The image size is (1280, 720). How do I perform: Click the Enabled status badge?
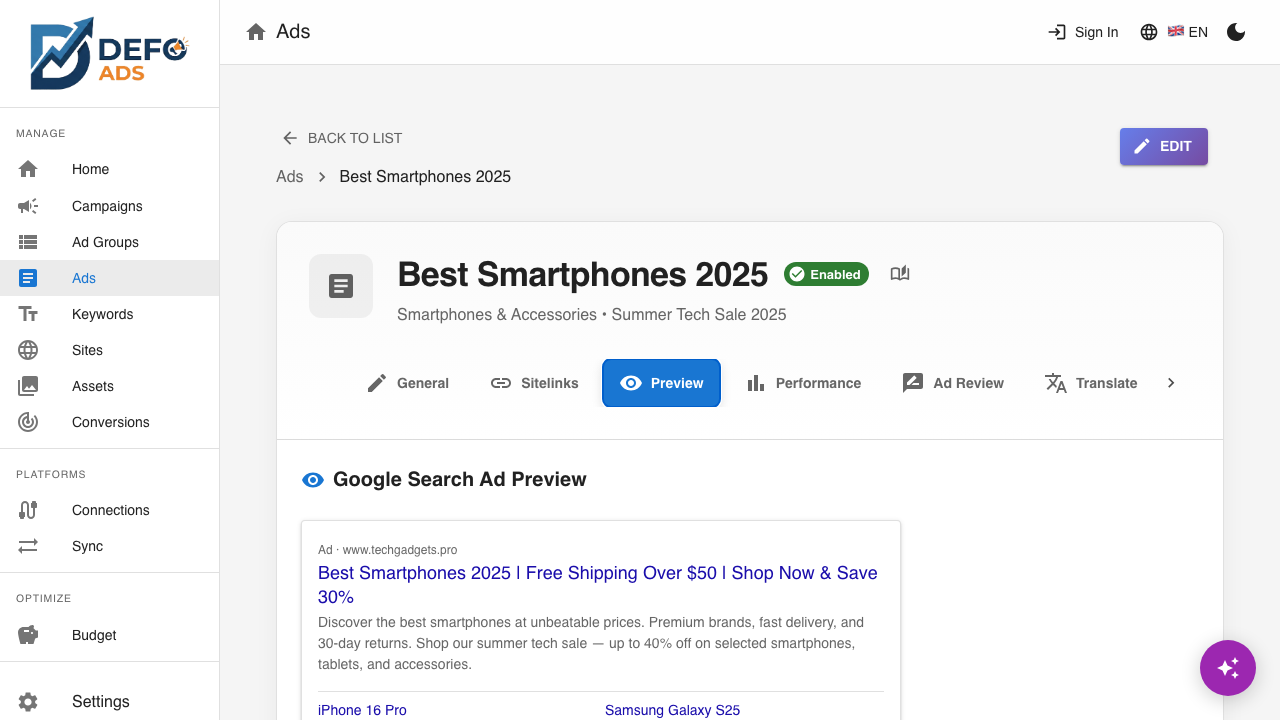826,274
